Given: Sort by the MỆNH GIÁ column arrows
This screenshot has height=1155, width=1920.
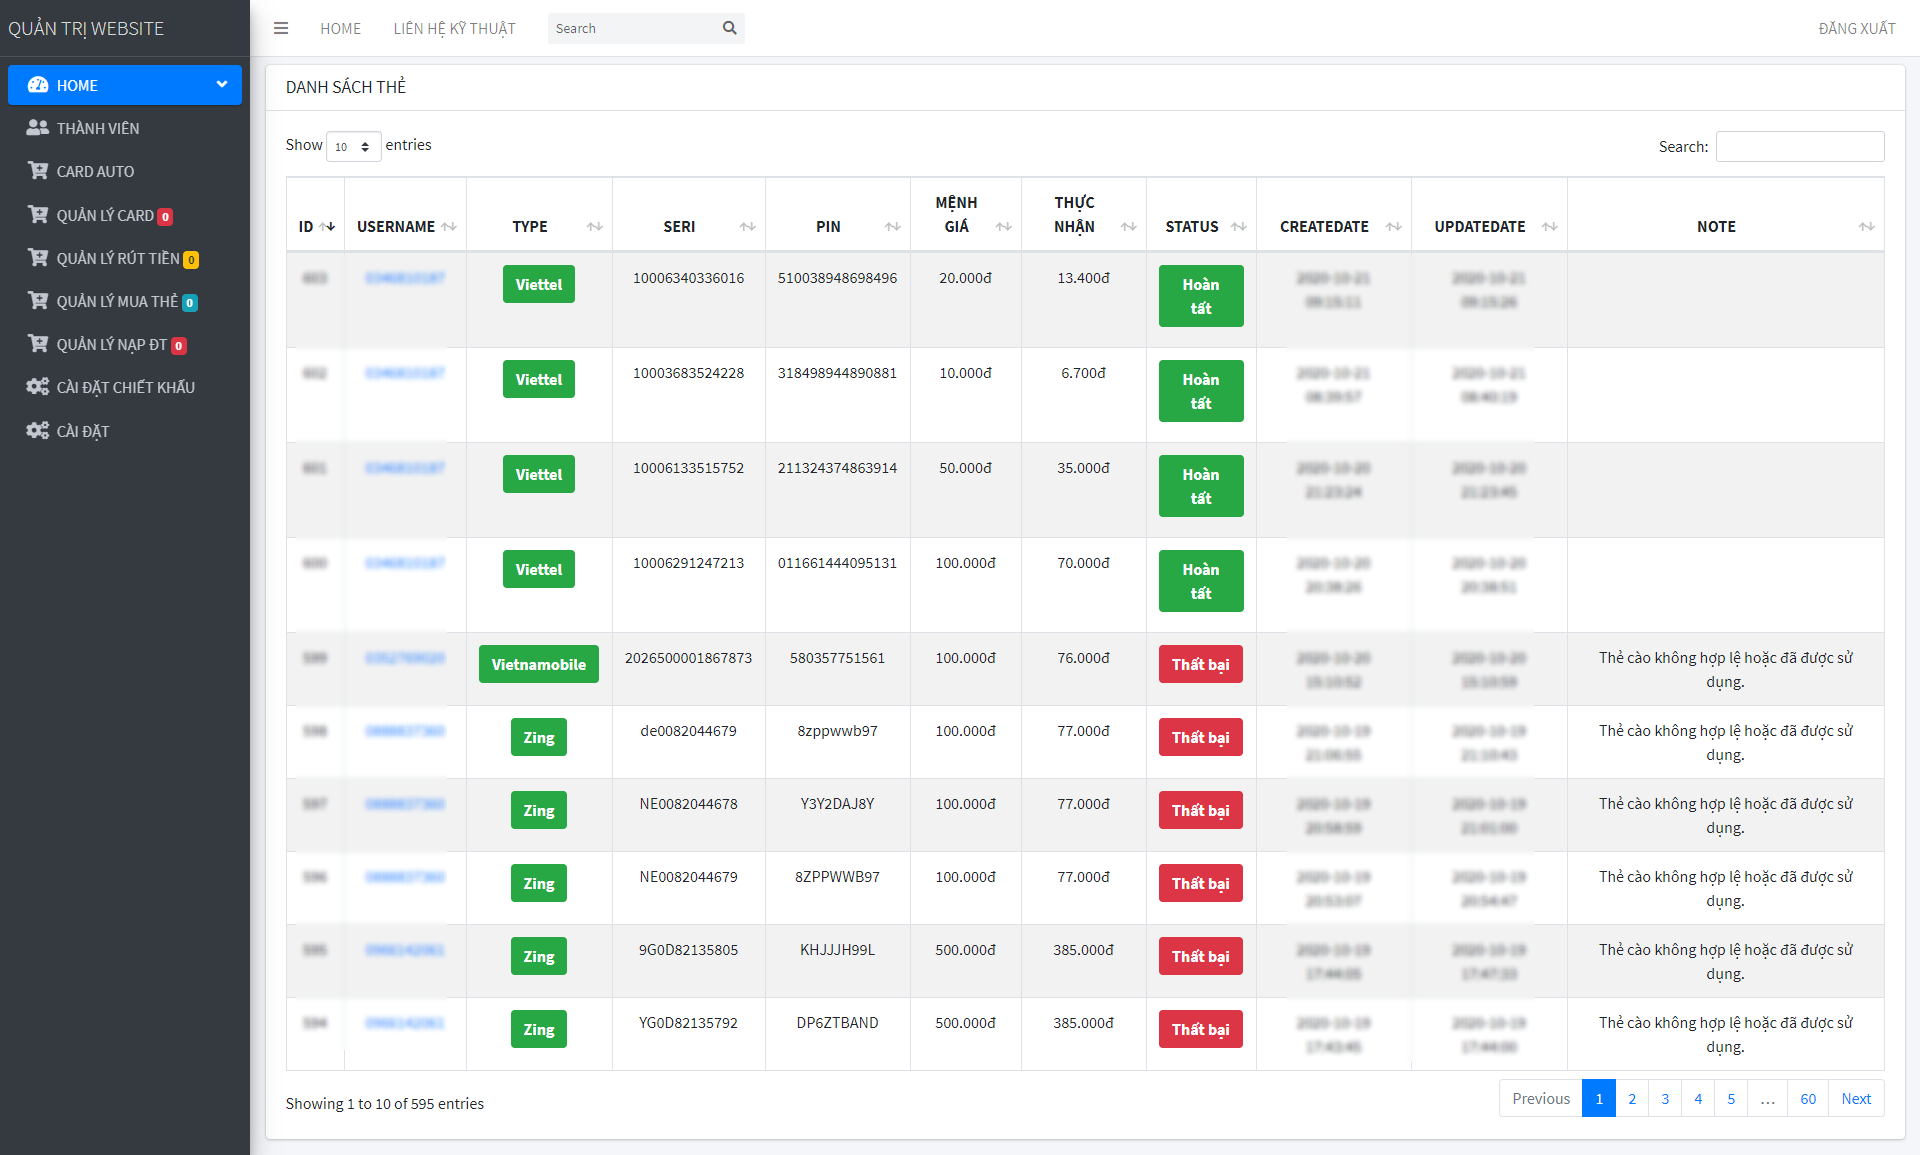Looking at the screenshot, I should pos(1003,227).
